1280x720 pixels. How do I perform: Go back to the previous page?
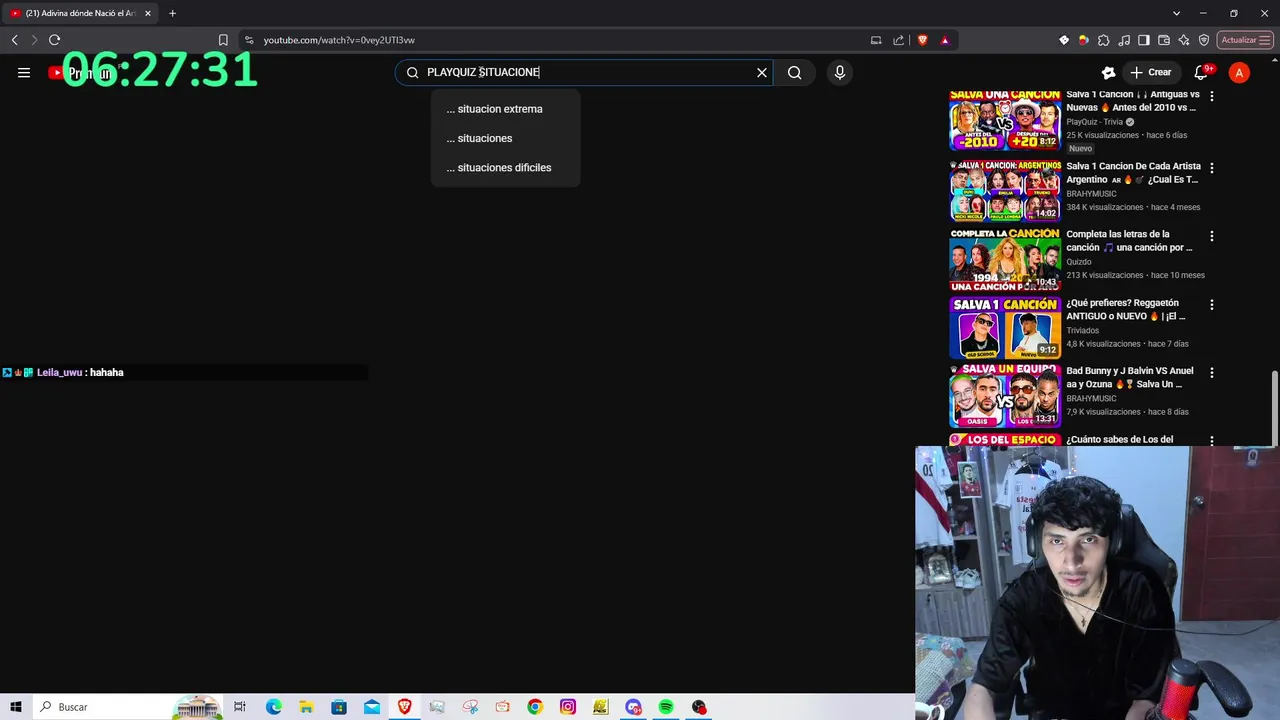15,40
